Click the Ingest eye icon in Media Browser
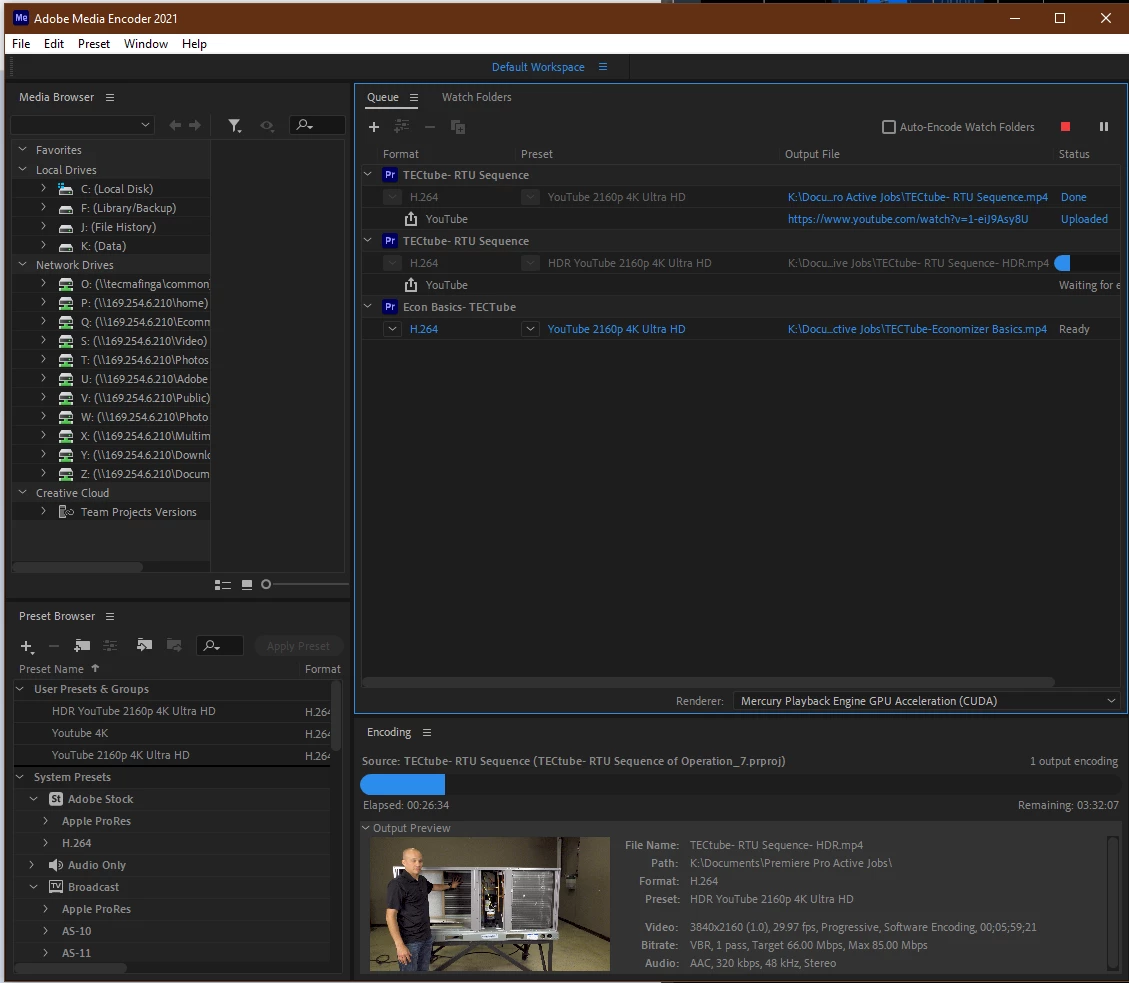This screenshot has width=1129, height=983. click(x=267, y=126)
